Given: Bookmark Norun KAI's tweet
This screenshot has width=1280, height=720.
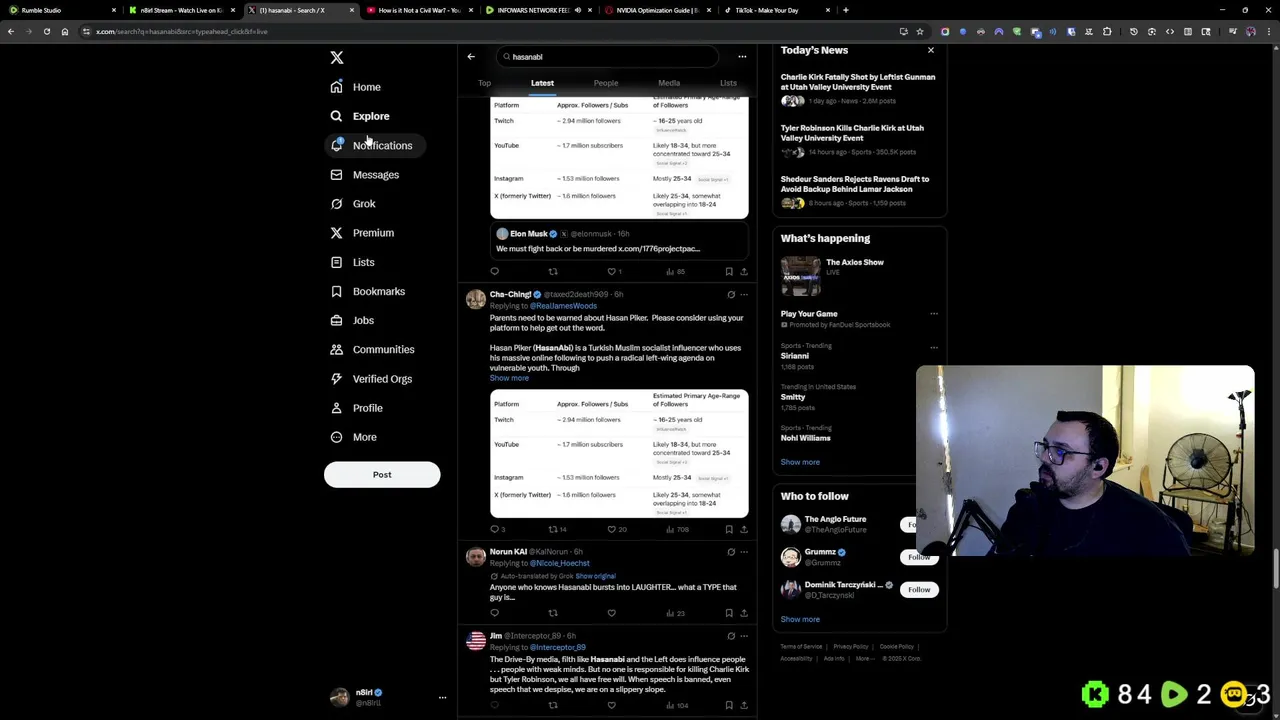Looking at the screenshot, I should coord(729,613).
